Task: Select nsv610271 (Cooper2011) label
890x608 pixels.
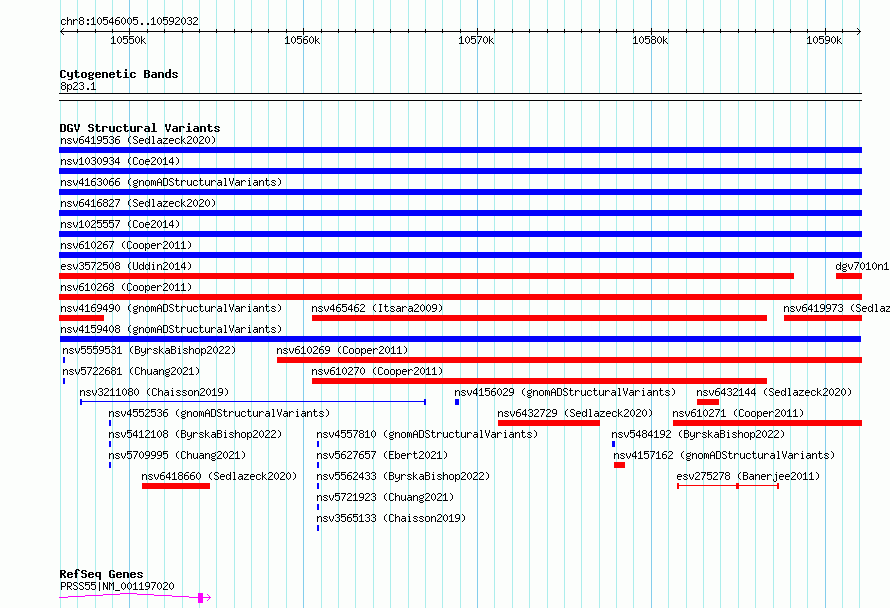Action: (x=738, y=413)
